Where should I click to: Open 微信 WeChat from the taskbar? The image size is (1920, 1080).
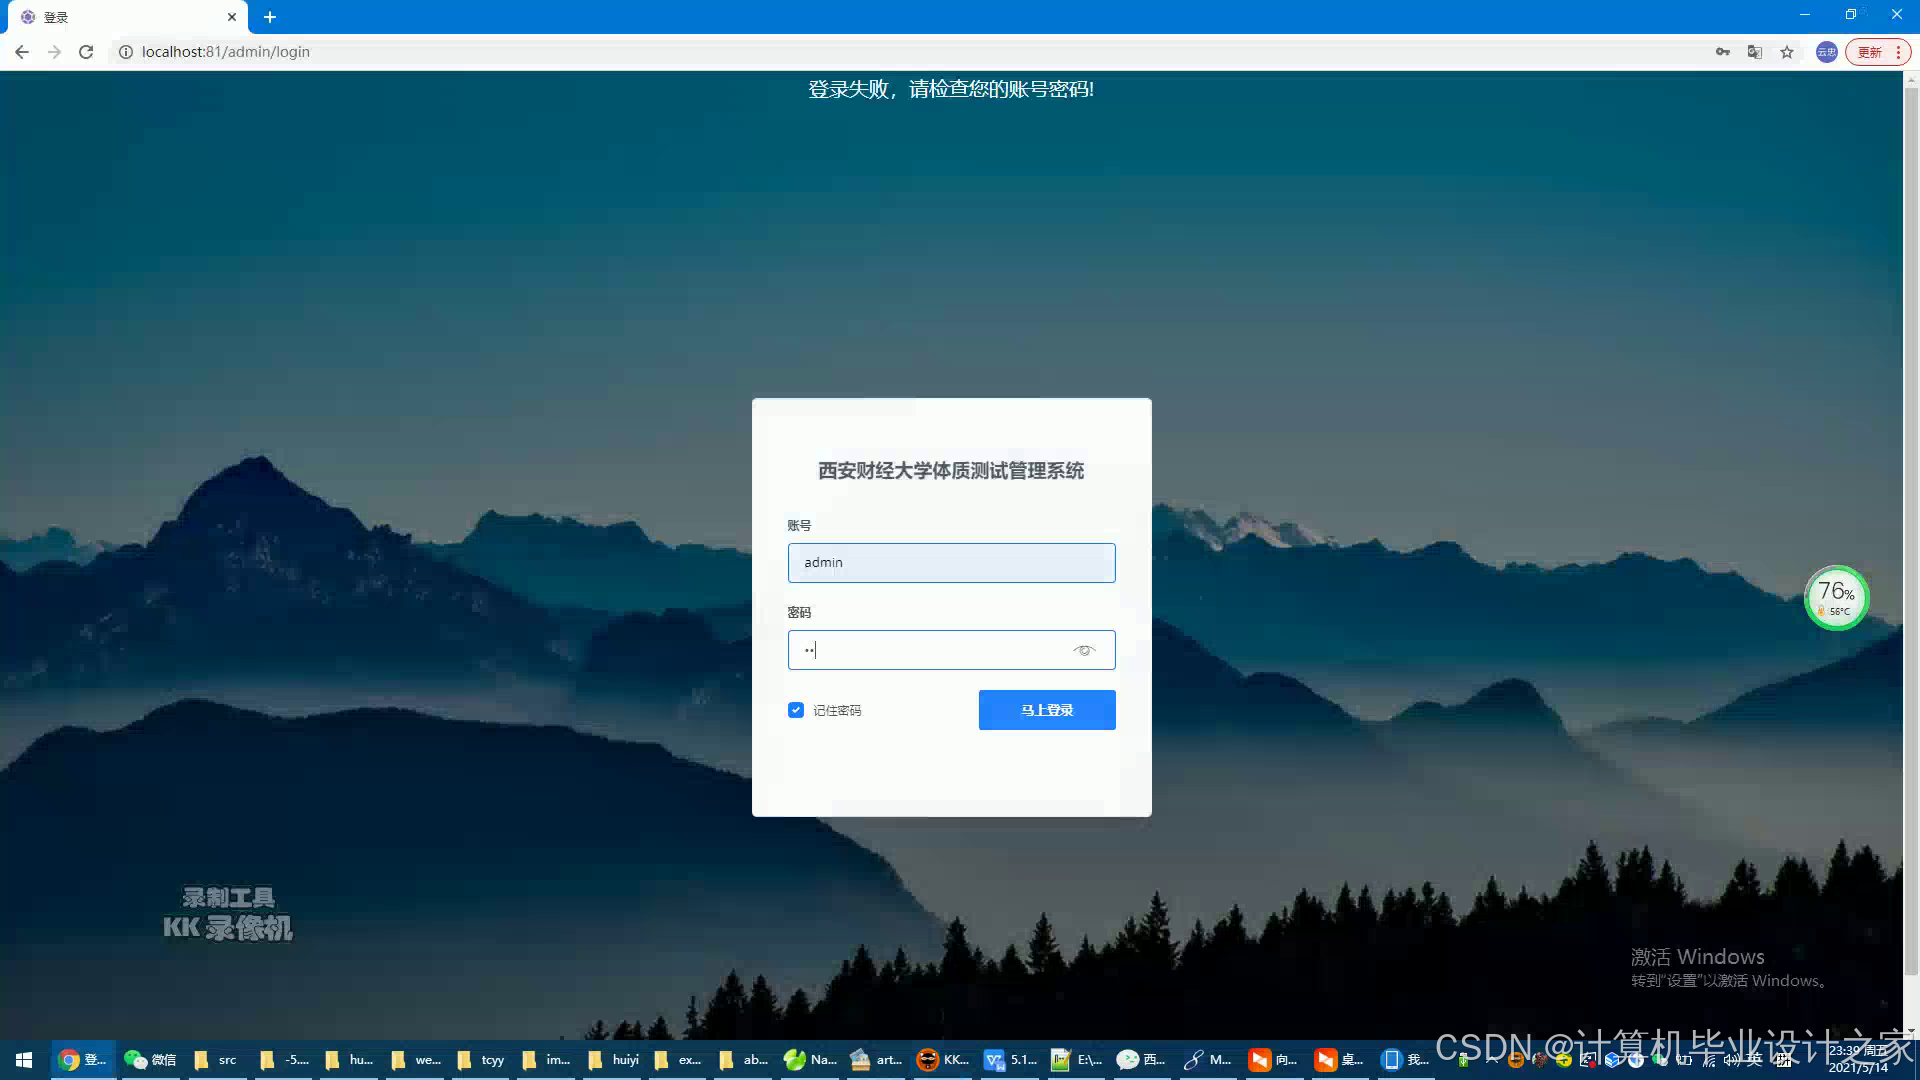coord(150,1060)
